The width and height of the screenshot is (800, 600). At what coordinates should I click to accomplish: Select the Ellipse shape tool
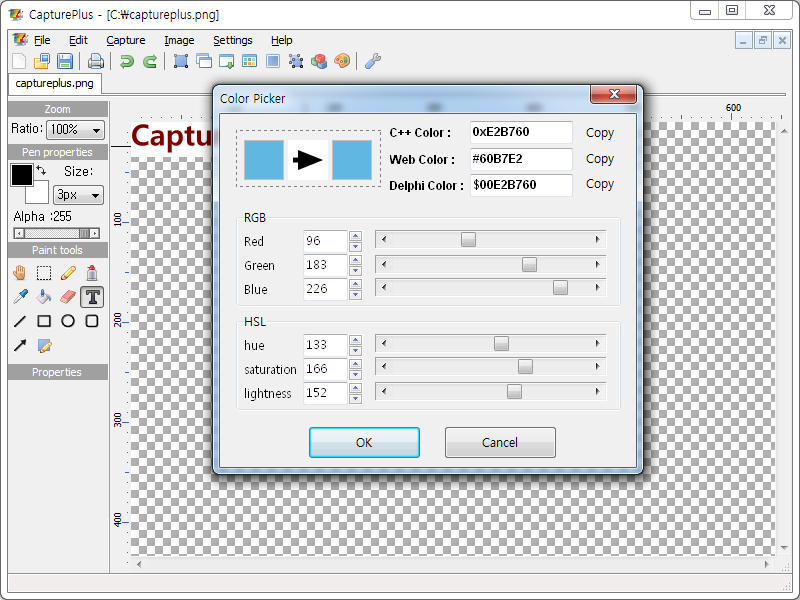pos(68,321)
